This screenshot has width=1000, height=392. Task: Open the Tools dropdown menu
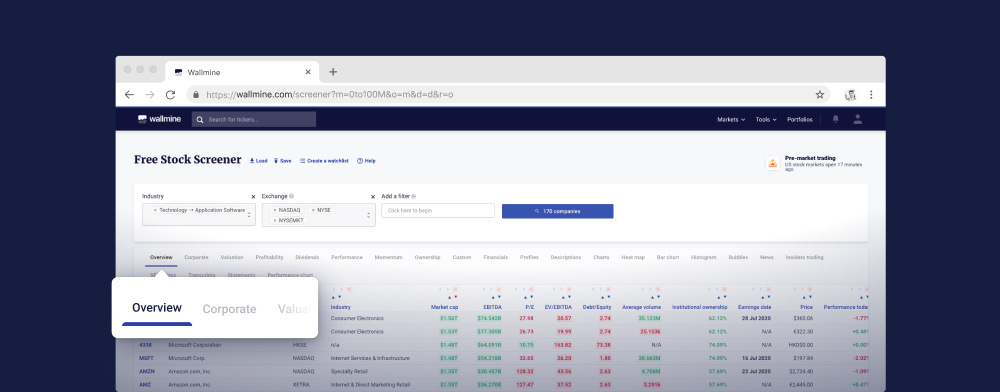pos(766,119)
